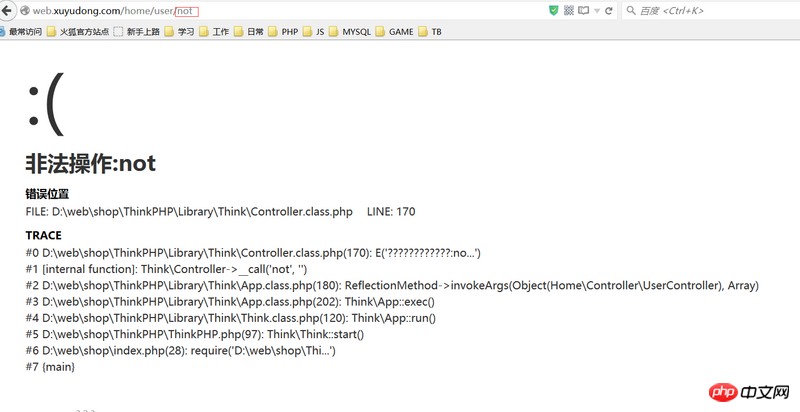Open the QR code icon in address bar
Image resolution: width=800 pixels, height=412 pixels.
tap(569, 11)
